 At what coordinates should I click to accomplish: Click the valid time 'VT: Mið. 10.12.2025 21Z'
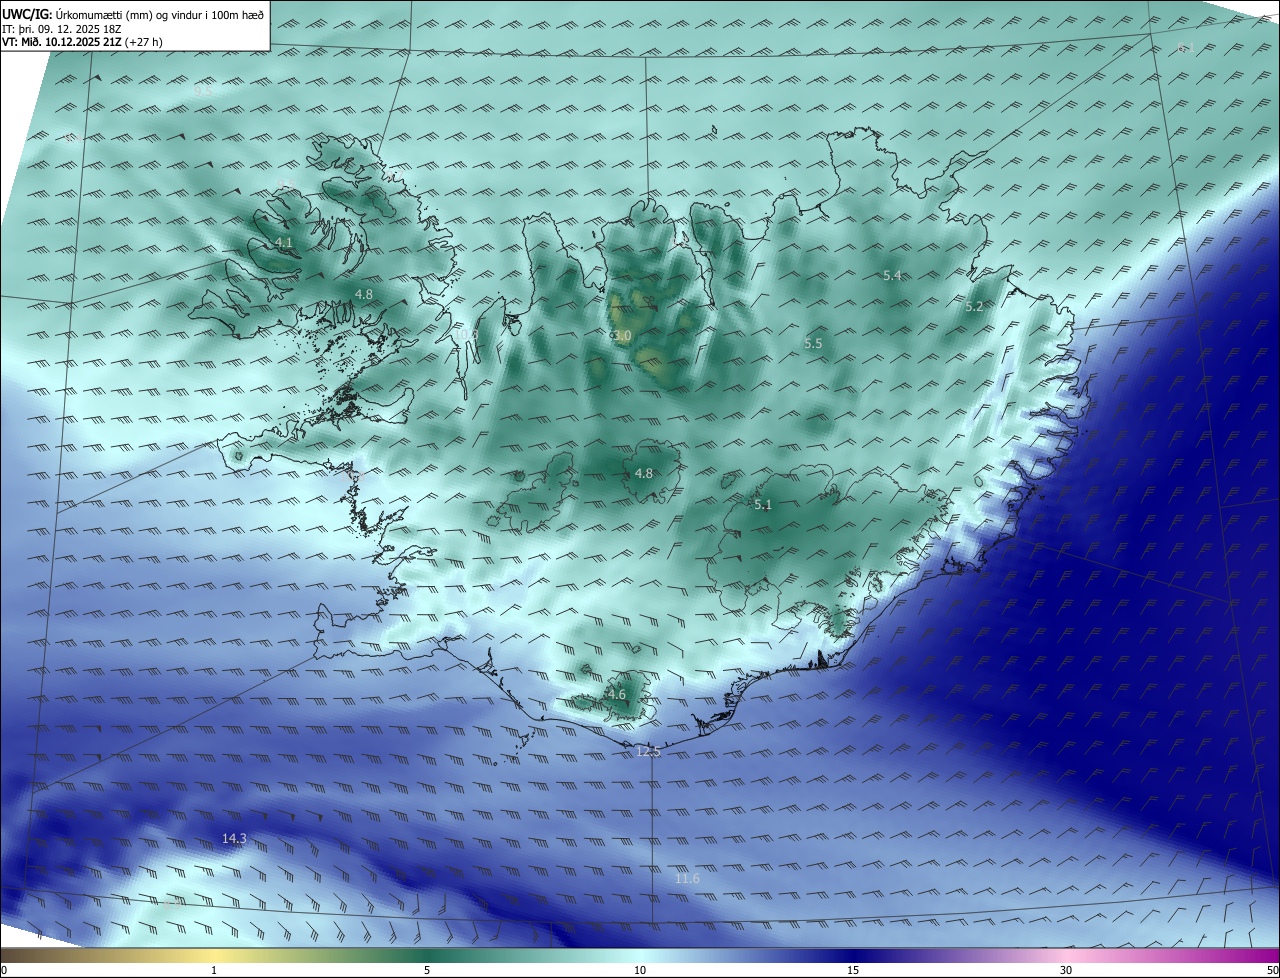coord(62,42)
